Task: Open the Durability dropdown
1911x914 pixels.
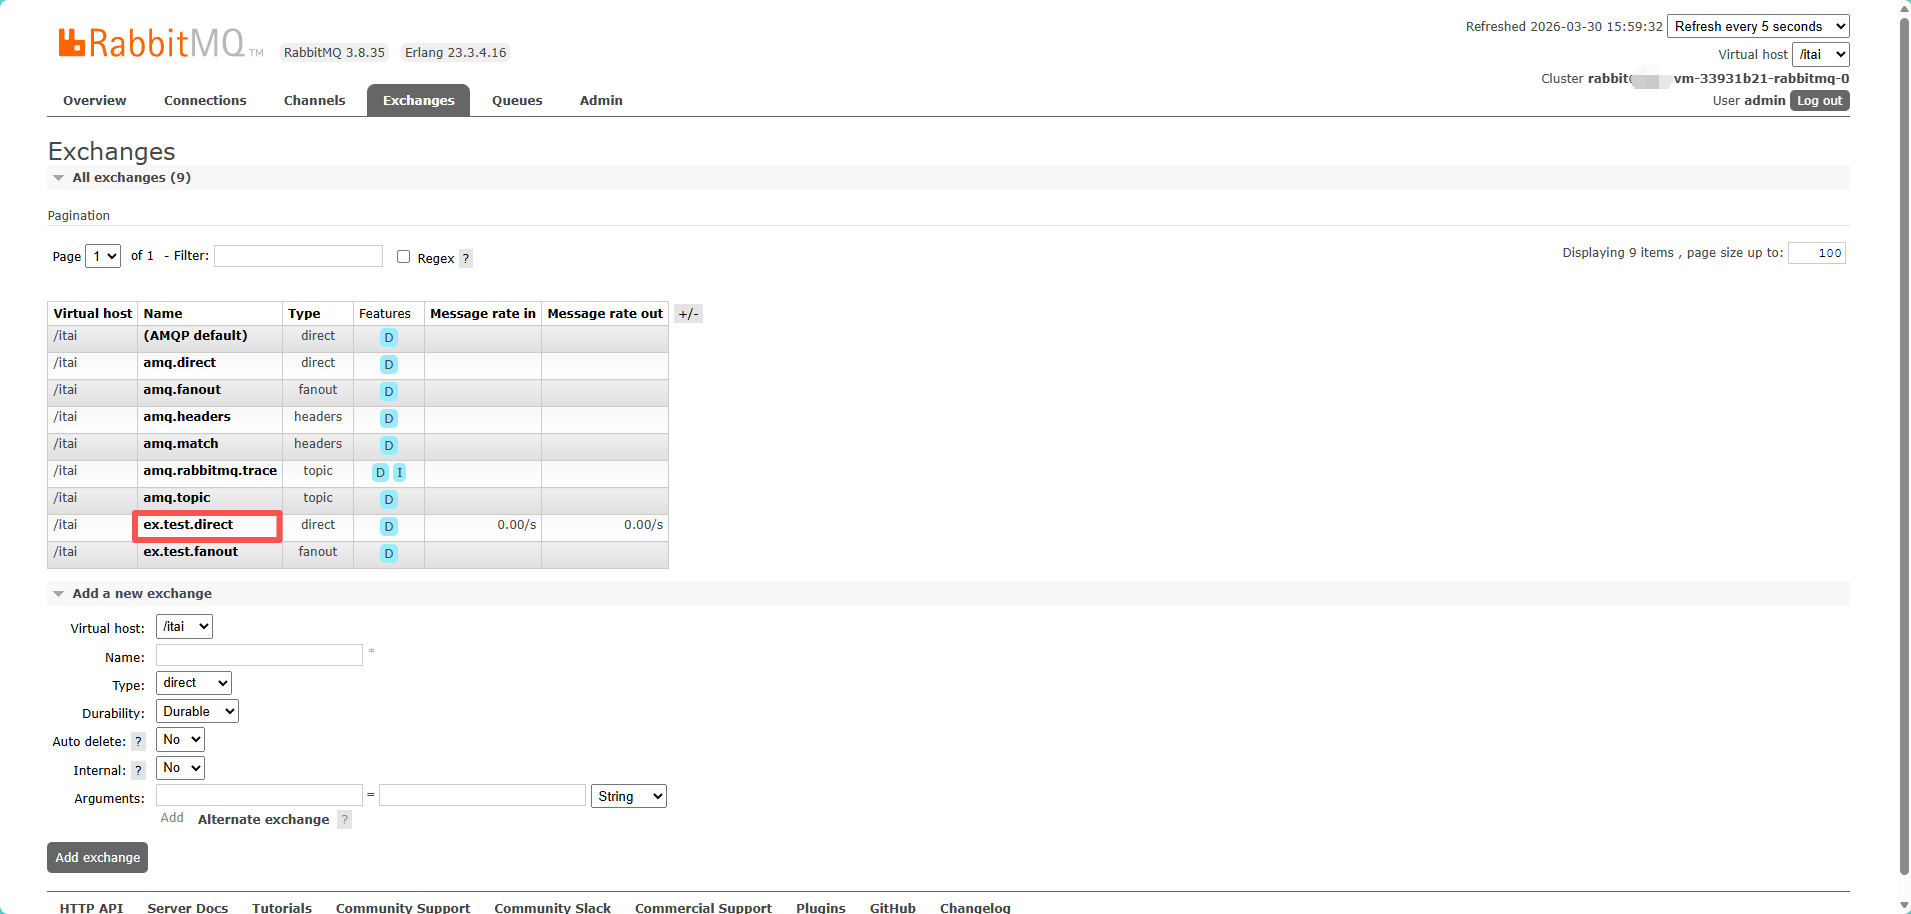Action: [197, 712]
